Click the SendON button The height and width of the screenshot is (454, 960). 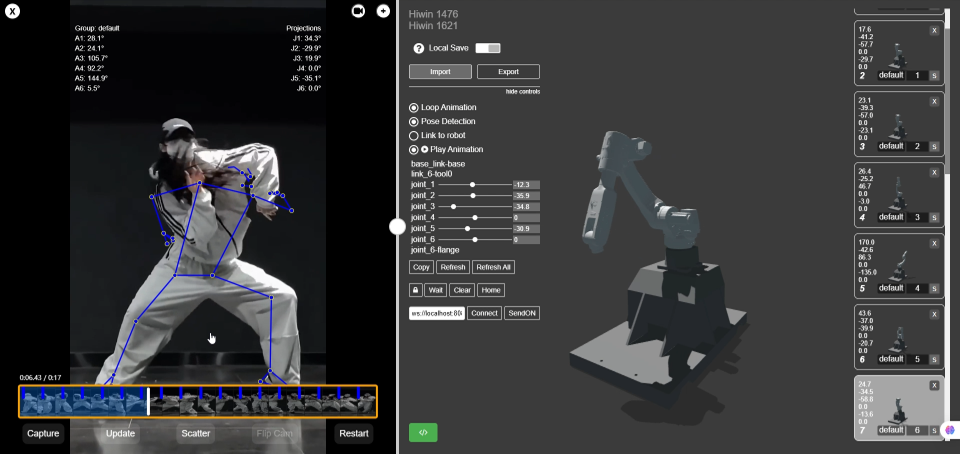(522, 313)
